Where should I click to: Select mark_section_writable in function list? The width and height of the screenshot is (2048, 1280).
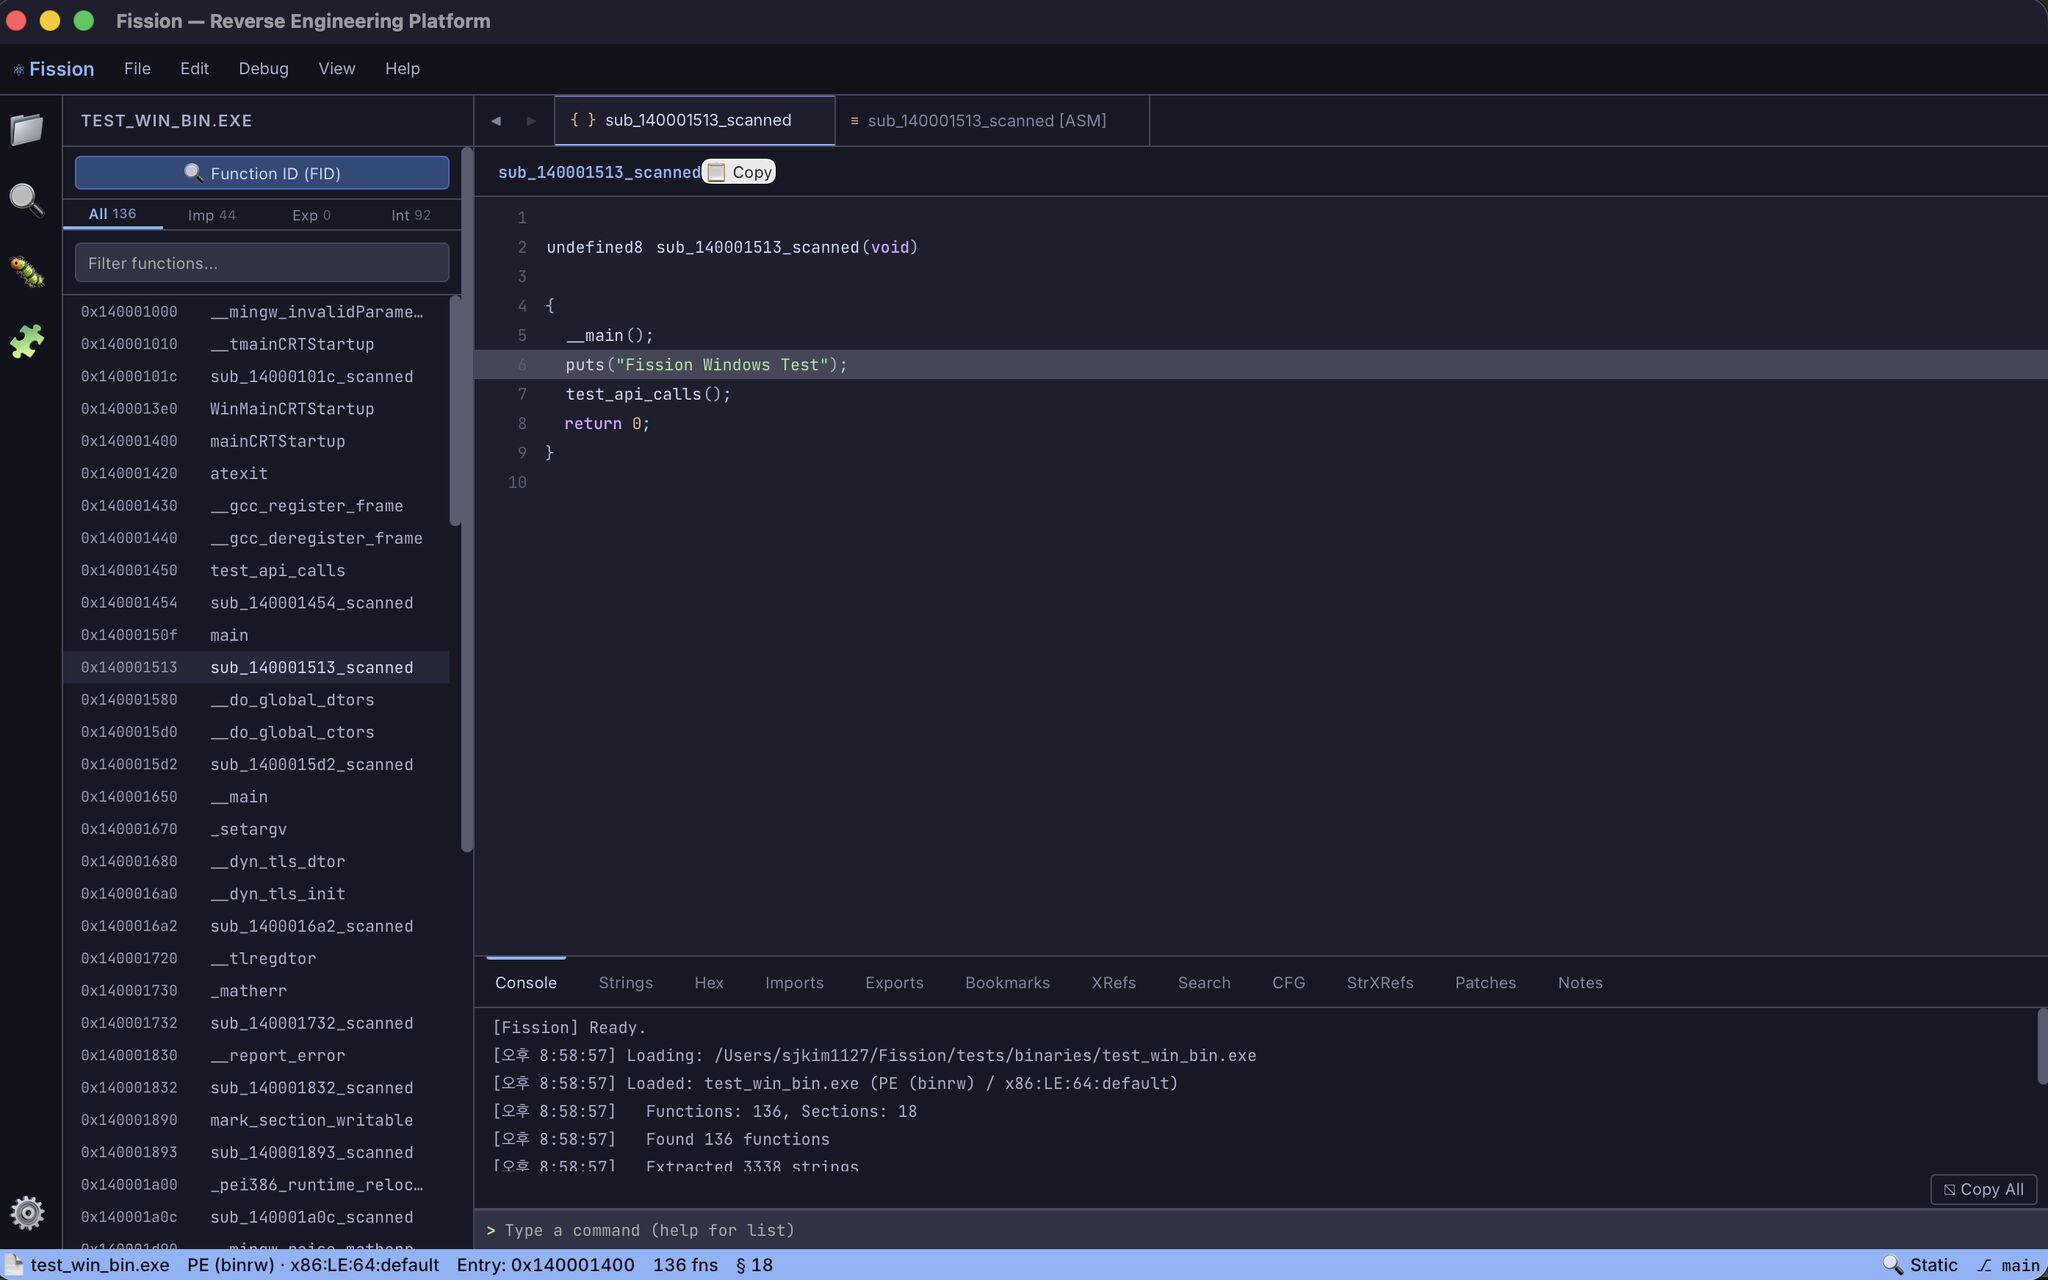pos(256,1120)
